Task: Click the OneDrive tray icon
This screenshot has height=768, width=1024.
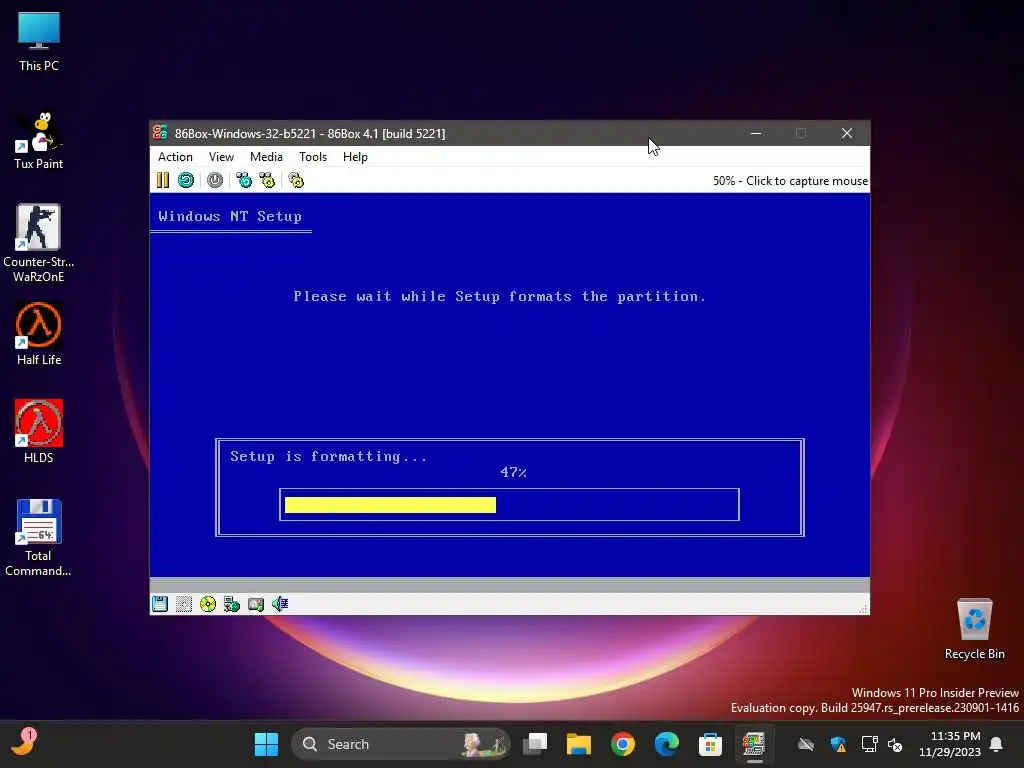Action: tap(806, 744)
